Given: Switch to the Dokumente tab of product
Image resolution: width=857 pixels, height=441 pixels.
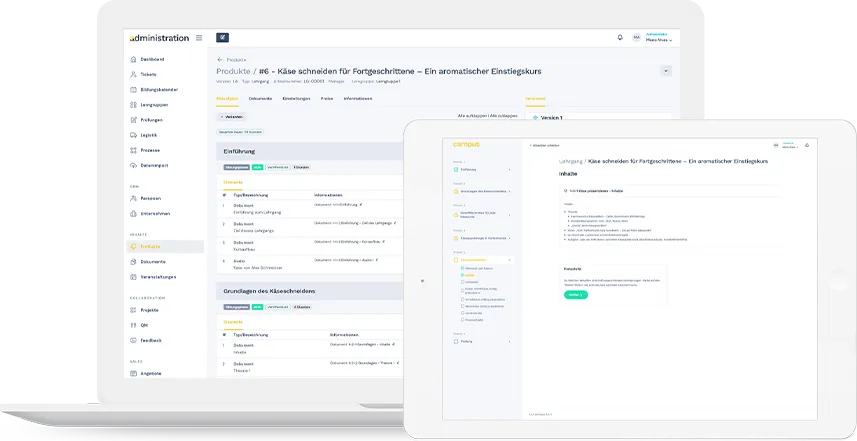Looking at the screenshot, I should 260,98.
